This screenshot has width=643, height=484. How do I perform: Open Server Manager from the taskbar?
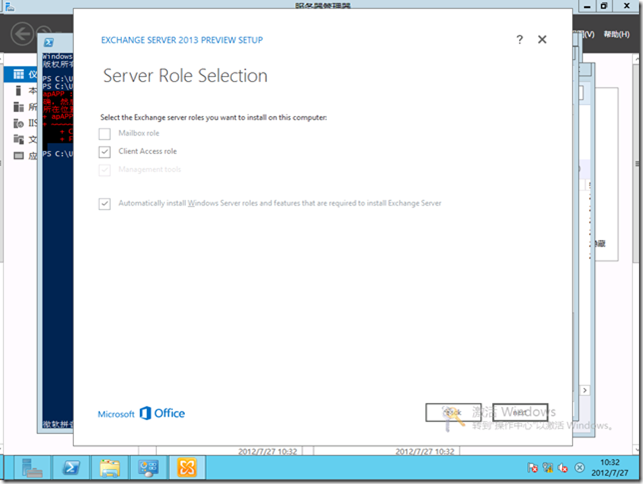[32, 468]
